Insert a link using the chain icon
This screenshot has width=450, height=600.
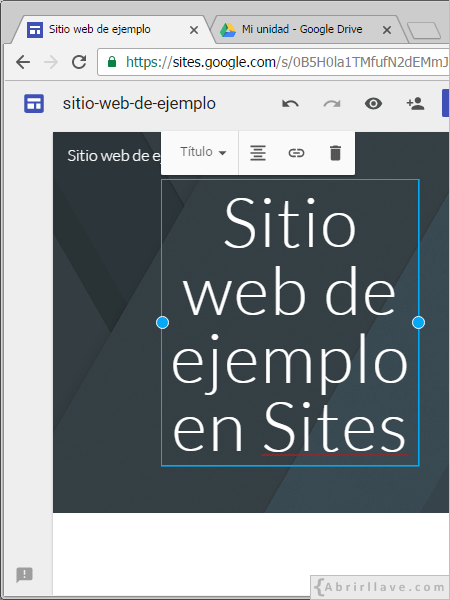296,153
